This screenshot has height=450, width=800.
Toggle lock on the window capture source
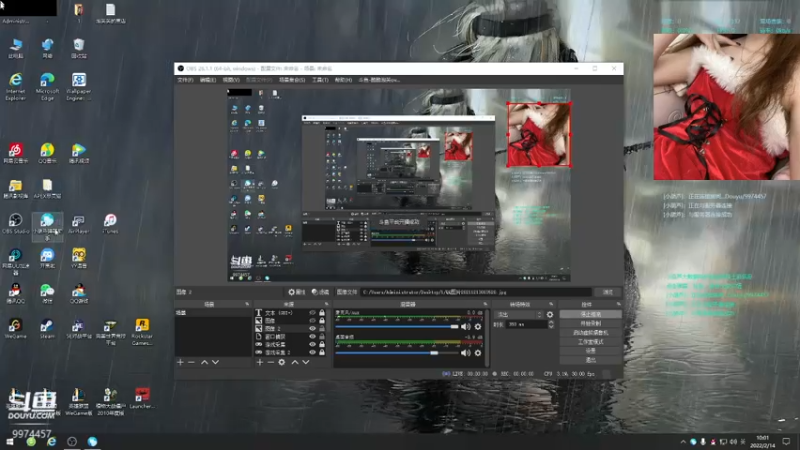click(x=322, y=337)
